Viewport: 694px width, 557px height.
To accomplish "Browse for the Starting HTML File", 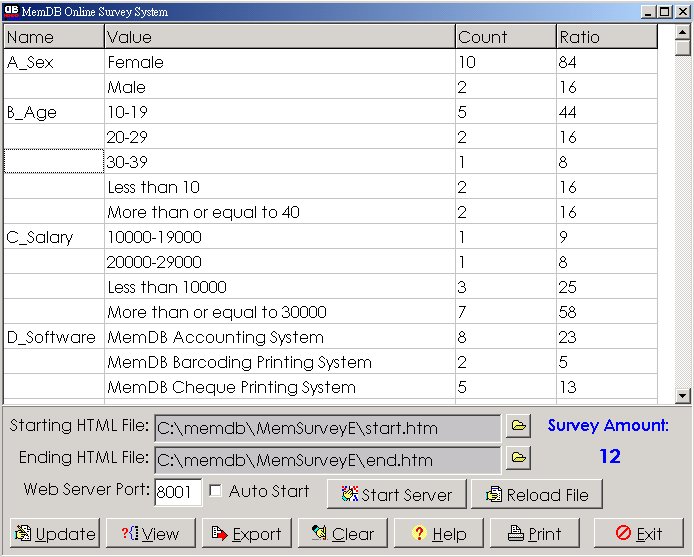I will click(518, 426).
